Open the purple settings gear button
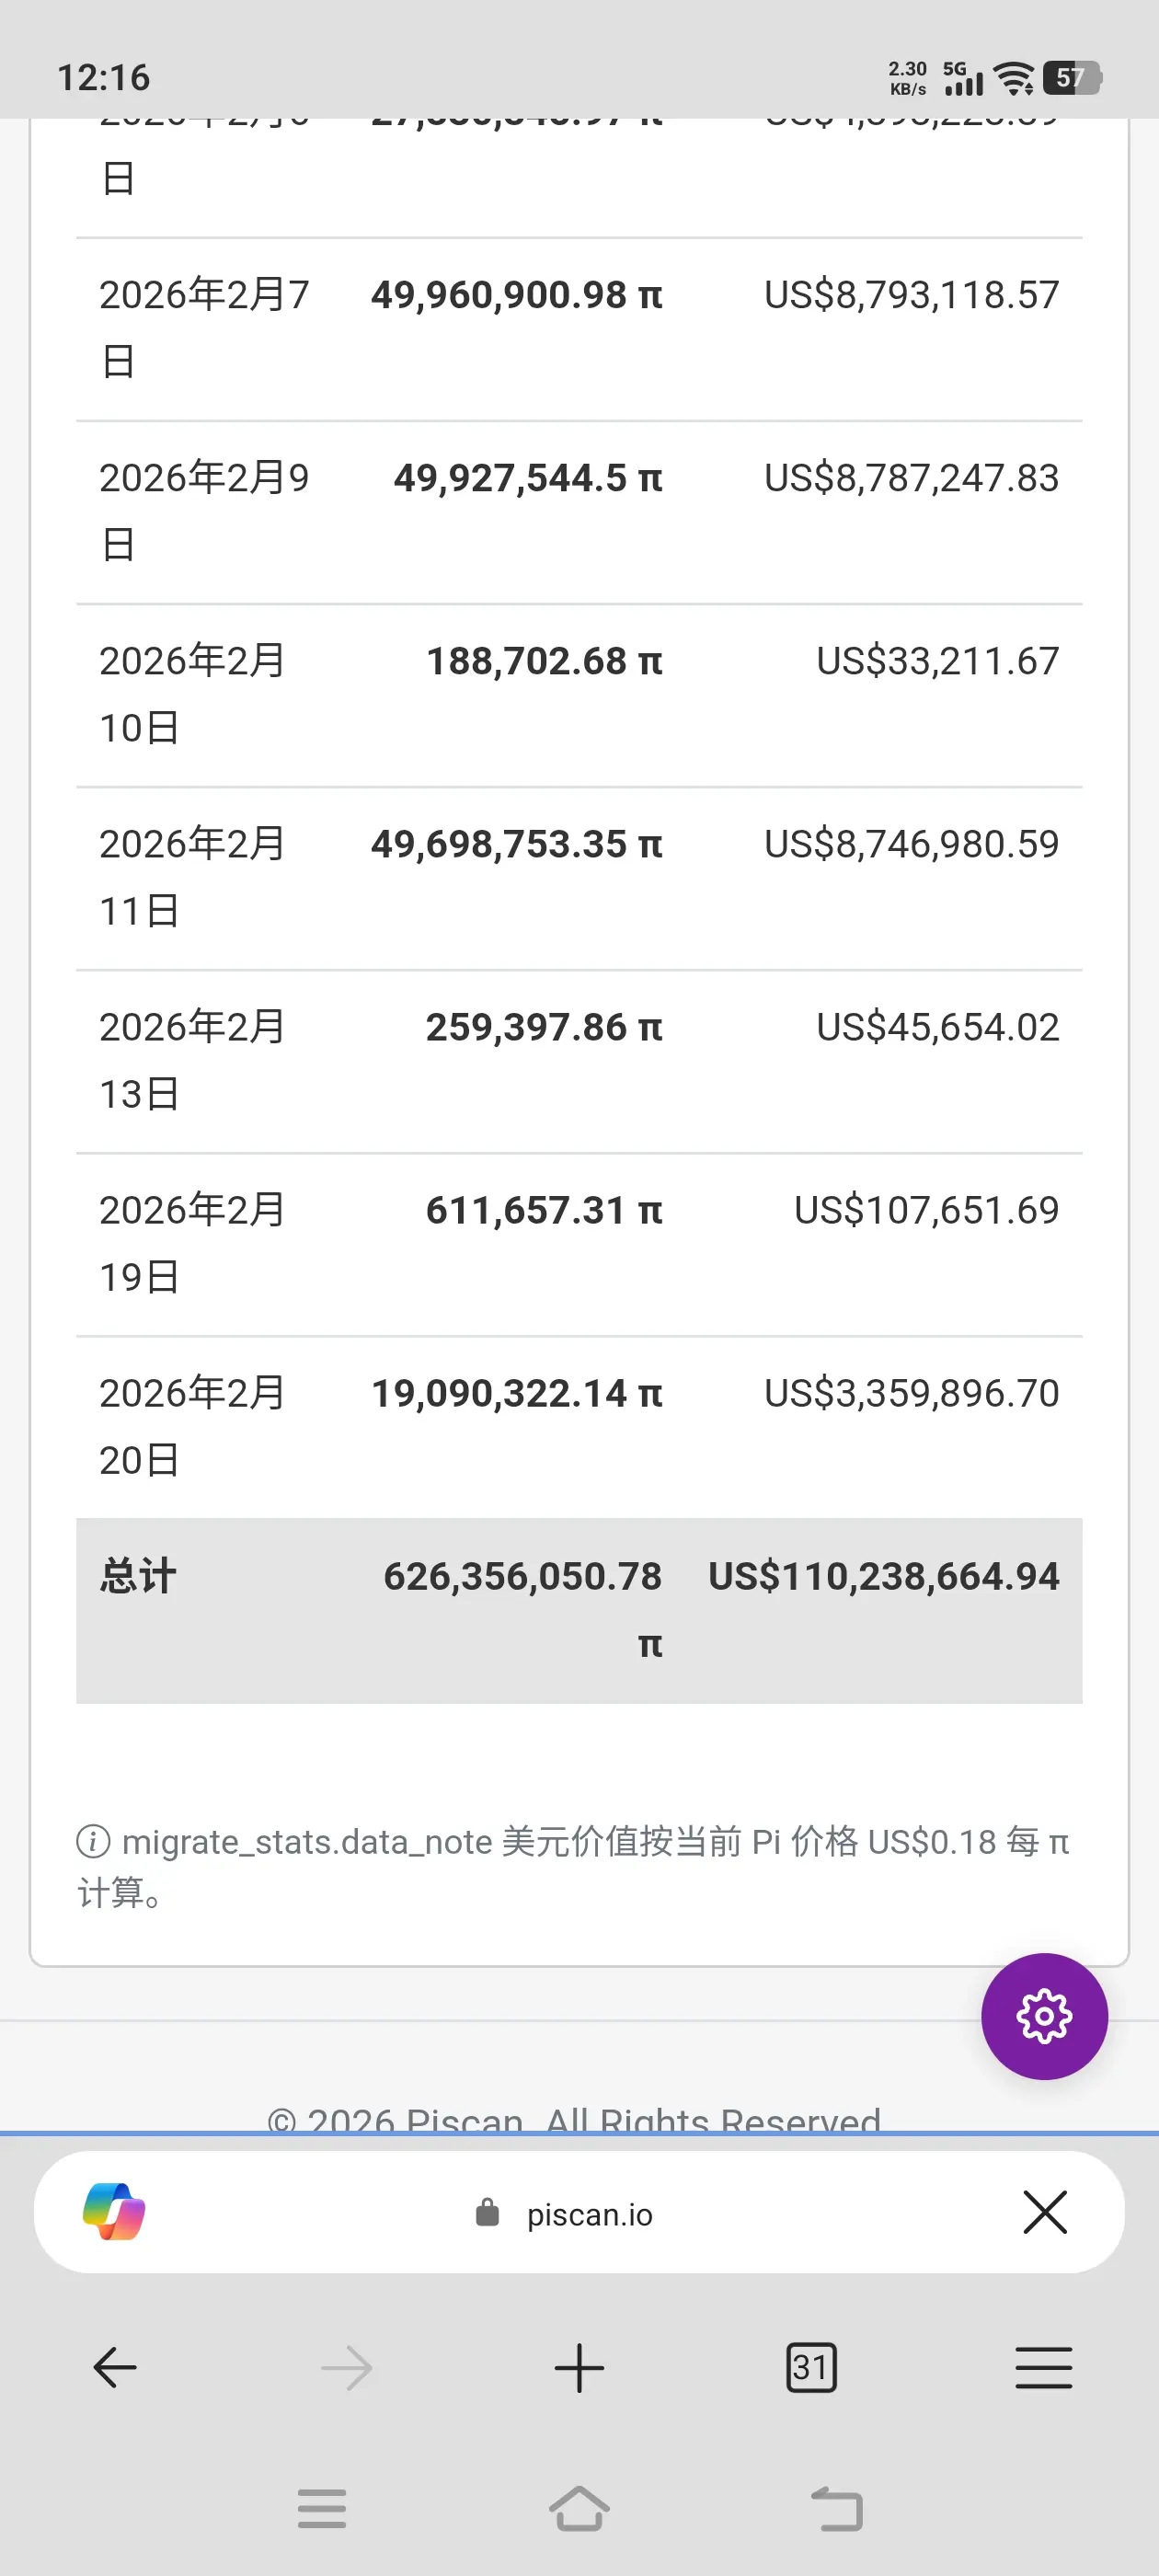This screenshot has width=1159, height=2576. (x=1044, y=2016)
